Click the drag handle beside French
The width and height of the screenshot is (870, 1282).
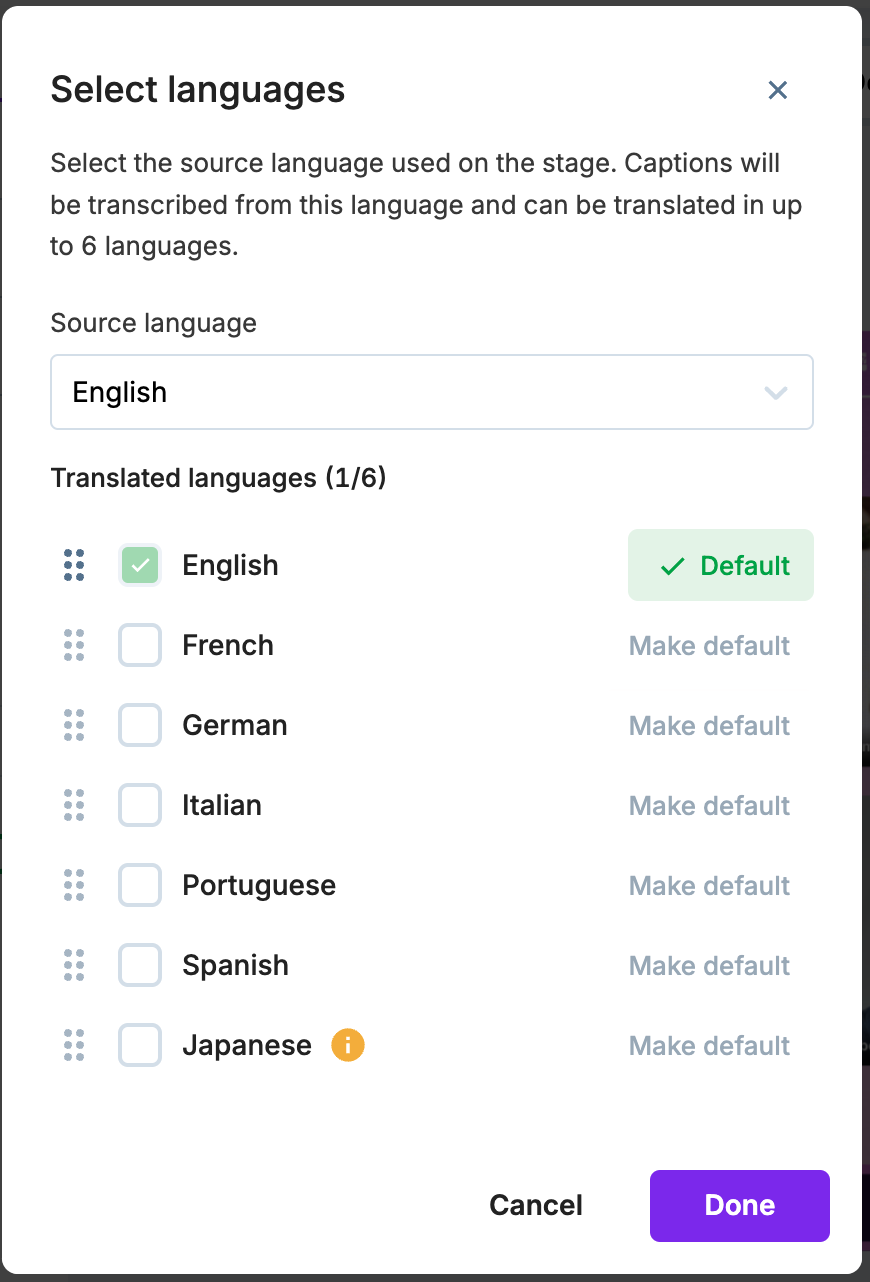point(74,645)
